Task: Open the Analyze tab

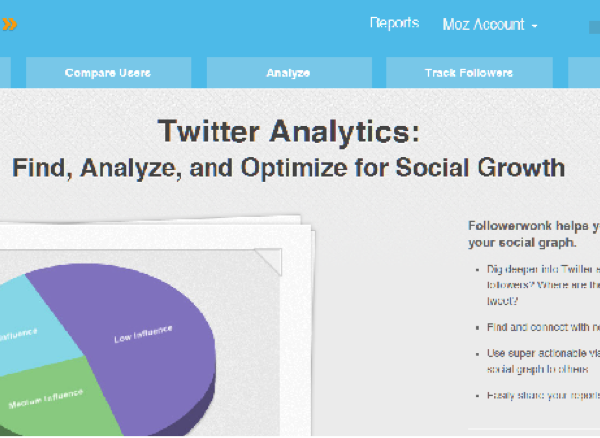Action: [288, 73]
